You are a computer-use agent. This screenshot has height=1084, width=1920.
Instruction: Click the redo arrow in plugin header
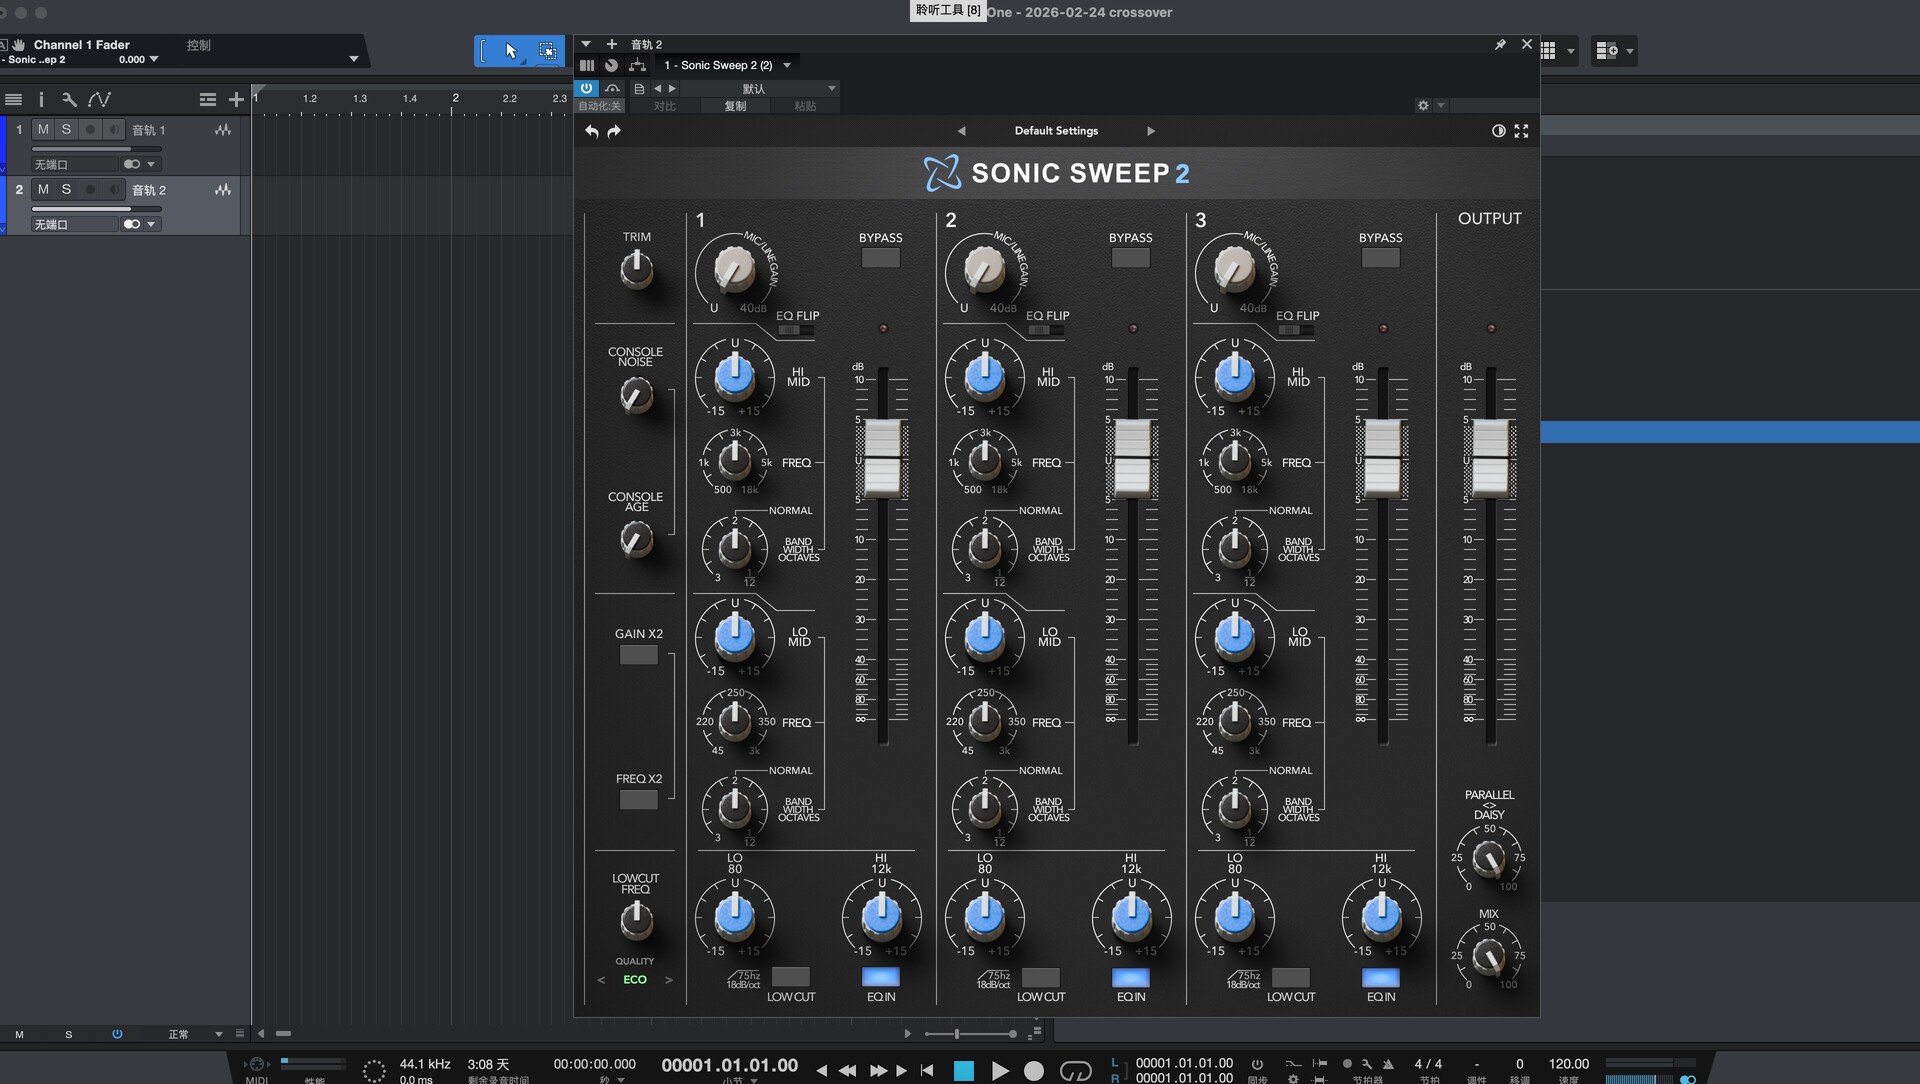614,131
